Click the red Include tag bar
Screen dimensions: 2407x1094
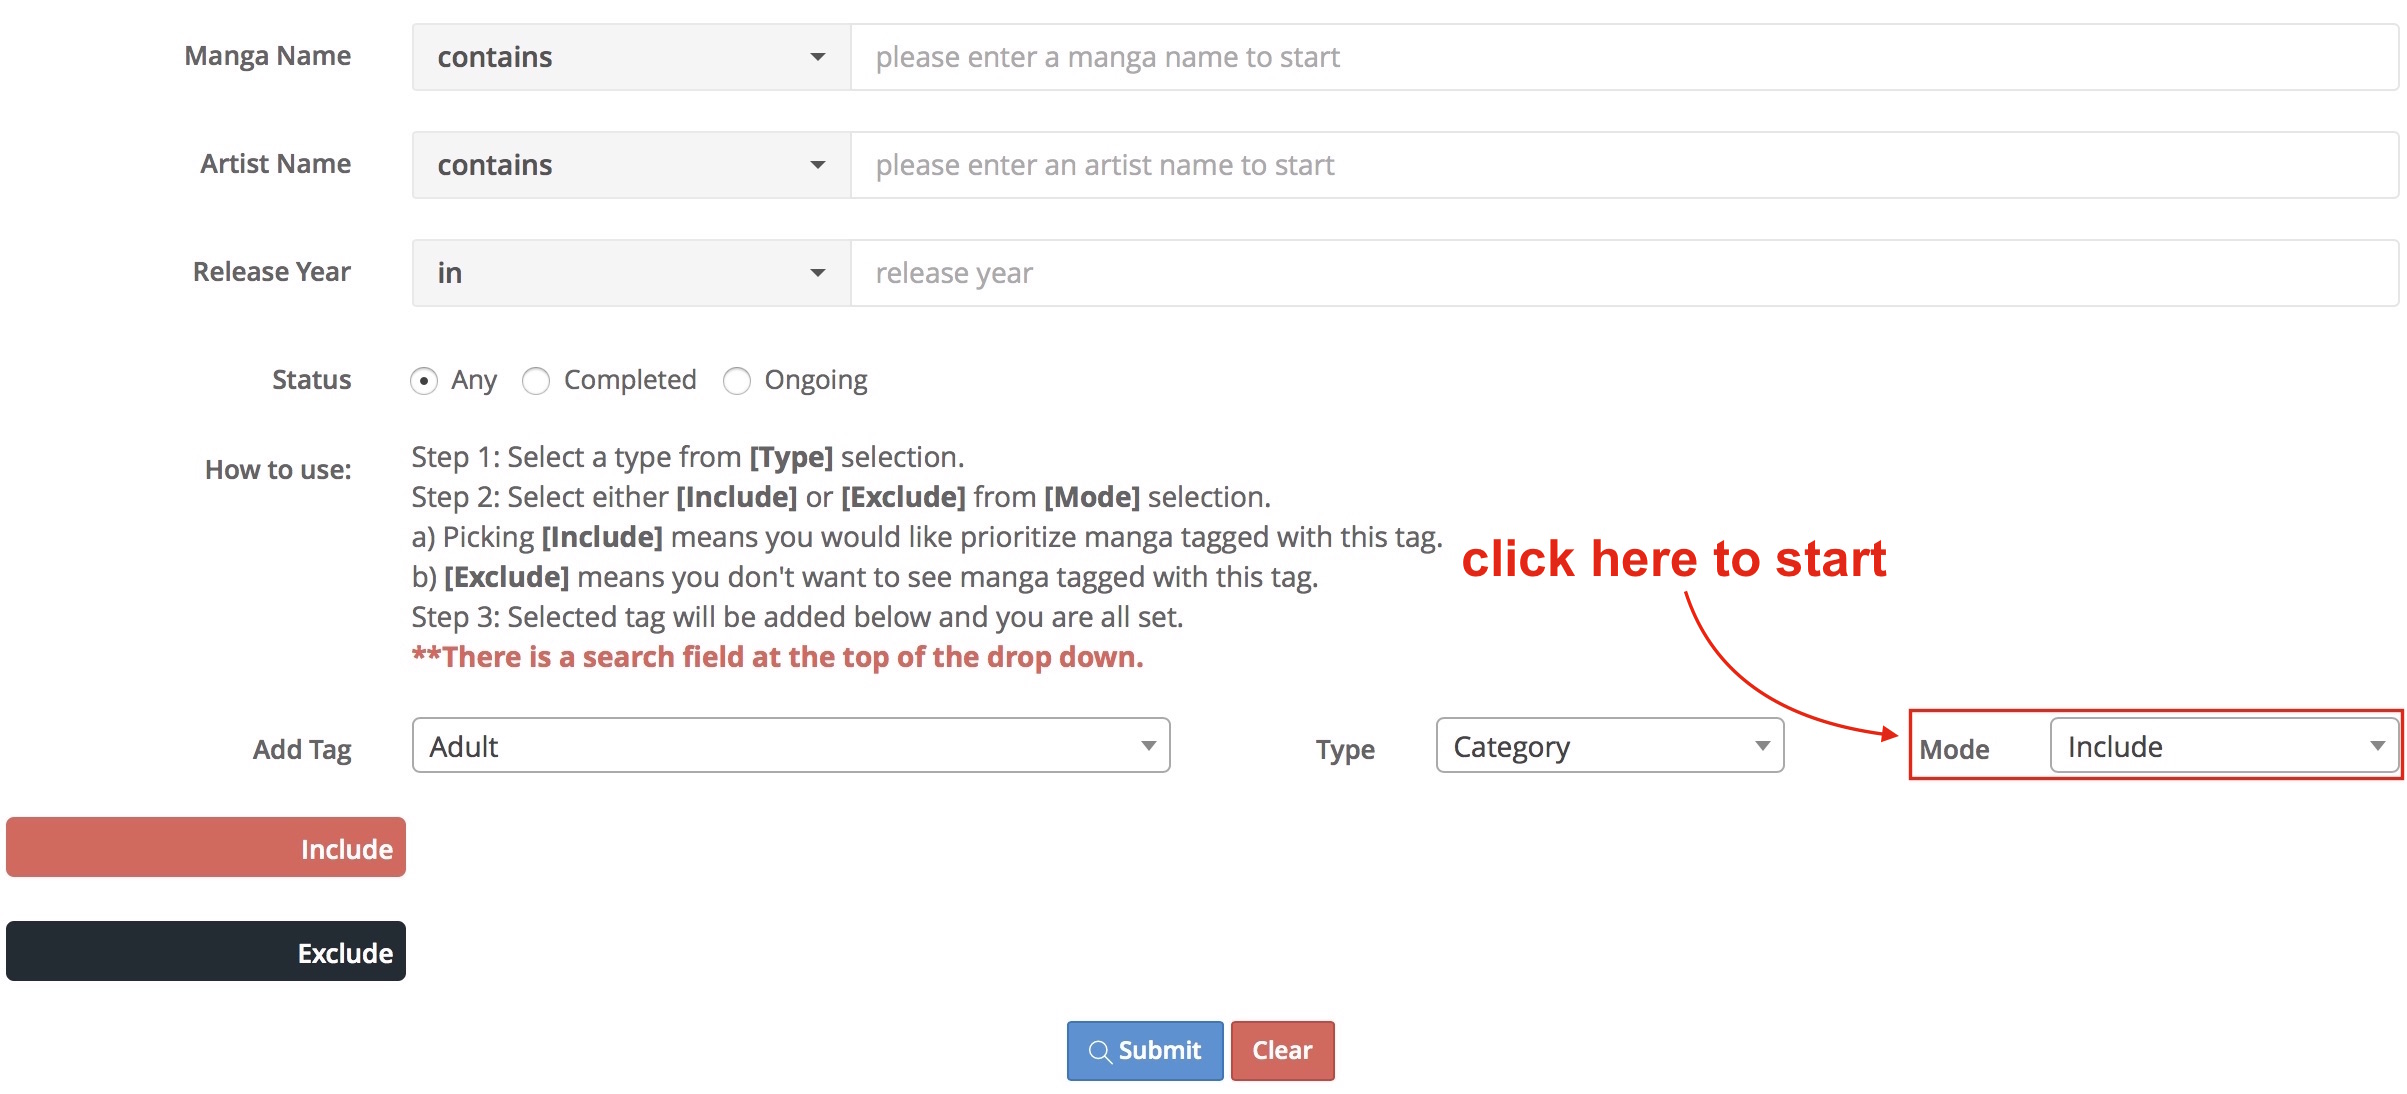coord(206,848)
